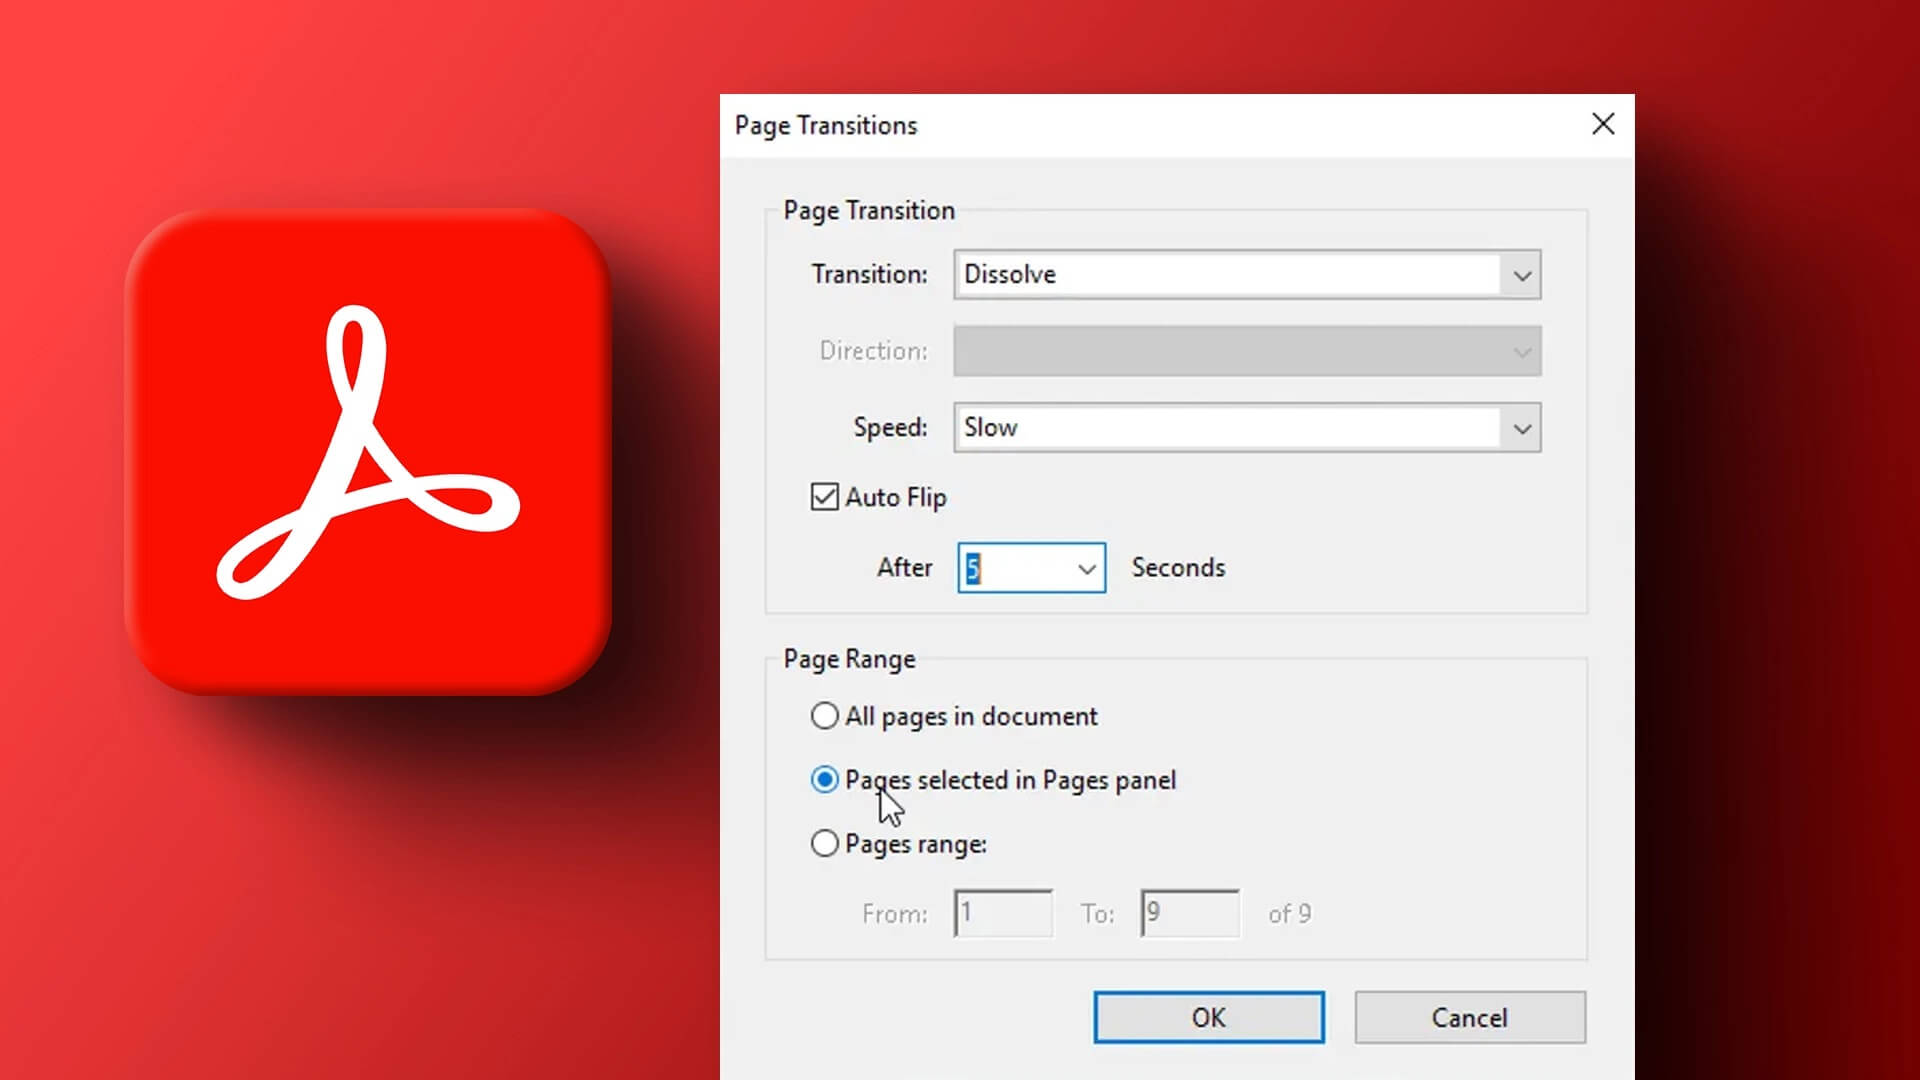This screenshot has width=1920, height=1080.
Task: Click the Auto Flip label text
Action: click(895, 497)
